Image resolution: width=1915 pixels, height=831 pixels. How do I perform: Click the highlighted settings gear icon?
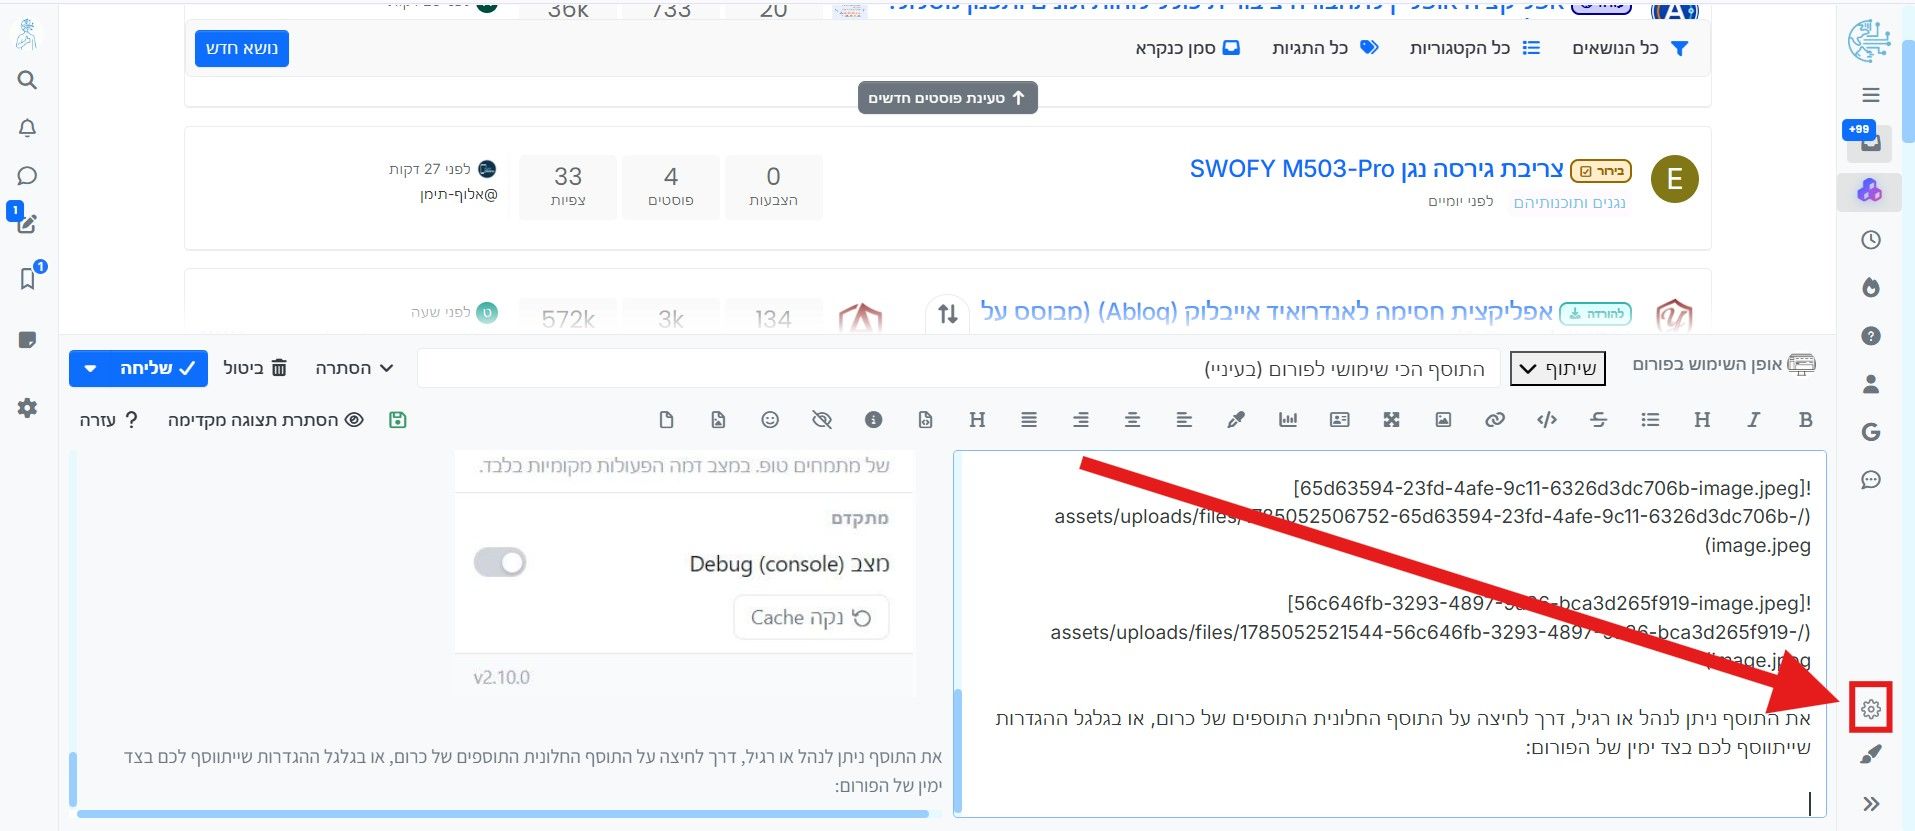coord(1871,709)
